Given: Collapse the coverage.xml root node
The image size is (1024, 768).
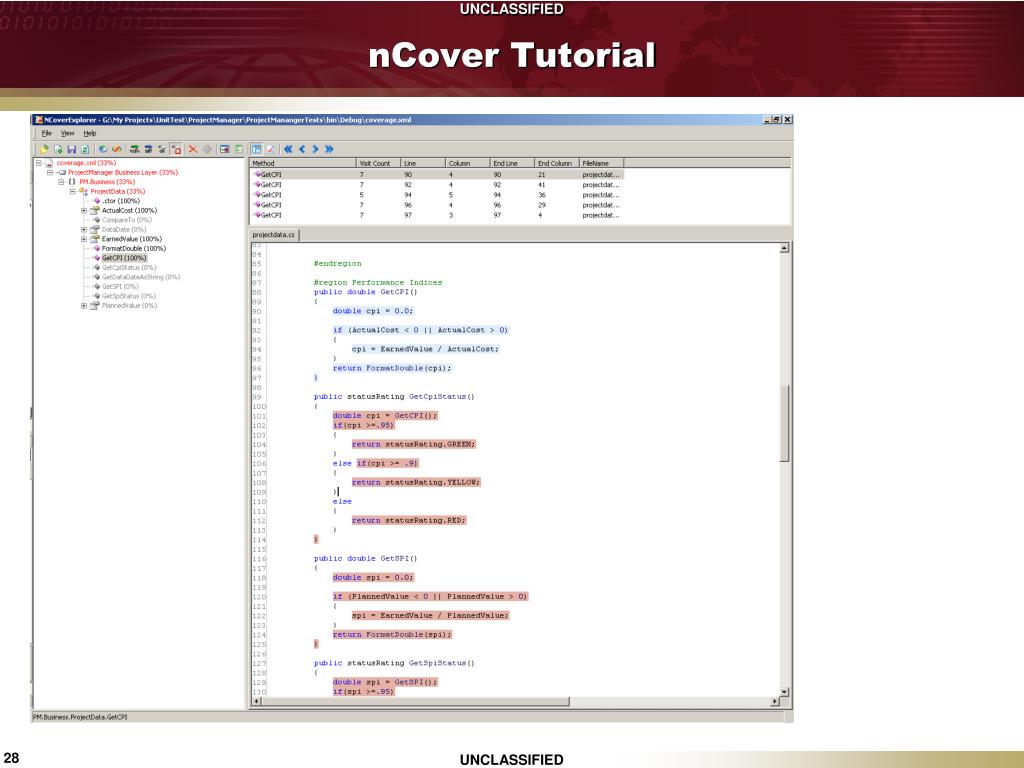Looking at the screenshot, I should (39, 163).
